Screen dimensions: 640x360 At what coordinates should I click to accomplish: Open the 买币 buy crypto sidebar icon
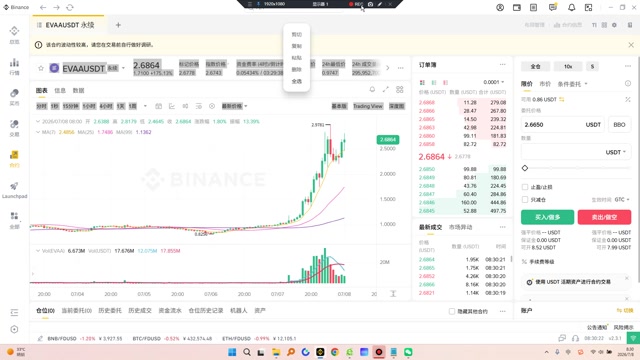coord(14,93)
